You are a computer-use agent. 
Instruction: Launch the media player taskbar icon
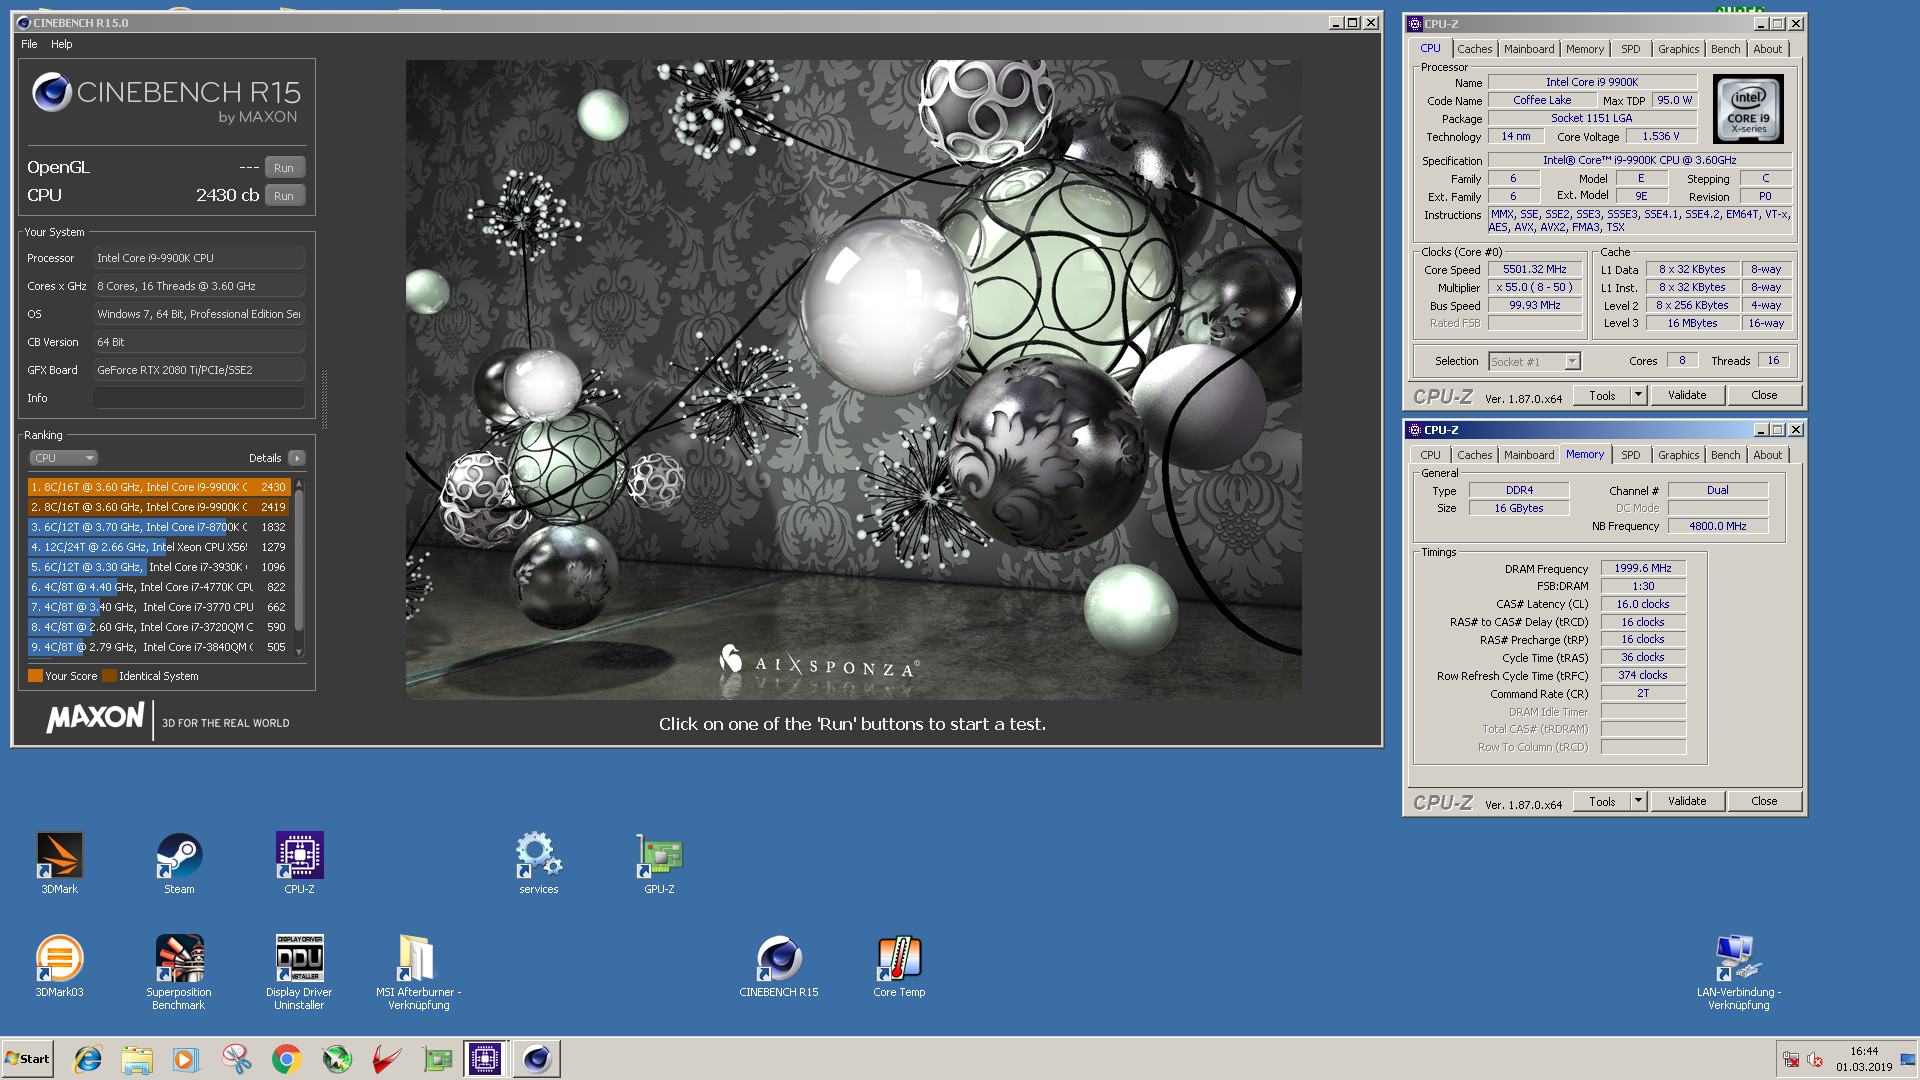click(x=186, y=1059)
